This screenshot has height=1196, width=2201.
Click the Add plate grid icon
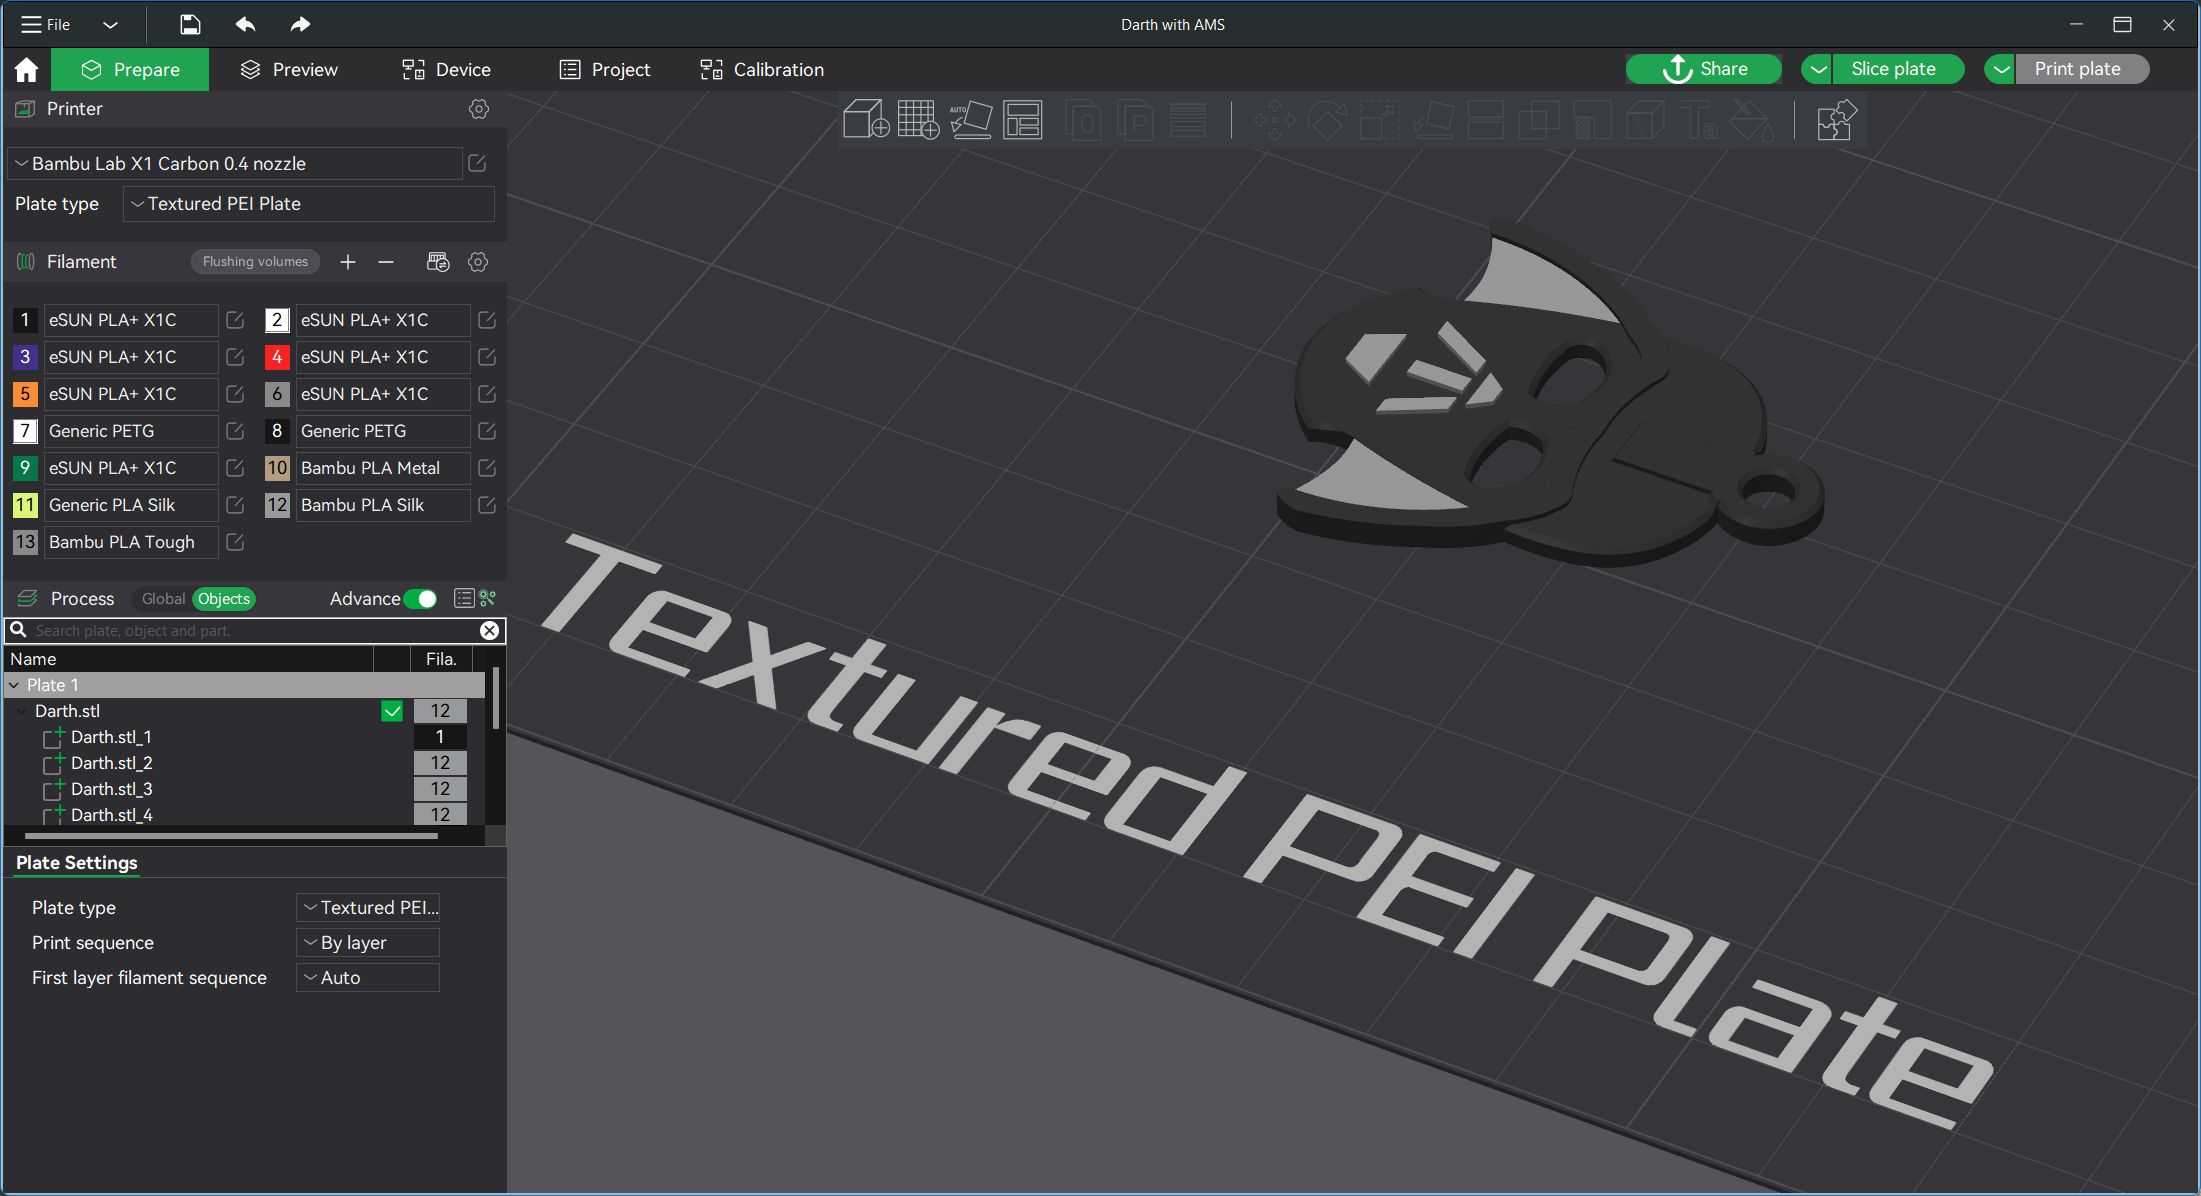[x=918, y=120]
